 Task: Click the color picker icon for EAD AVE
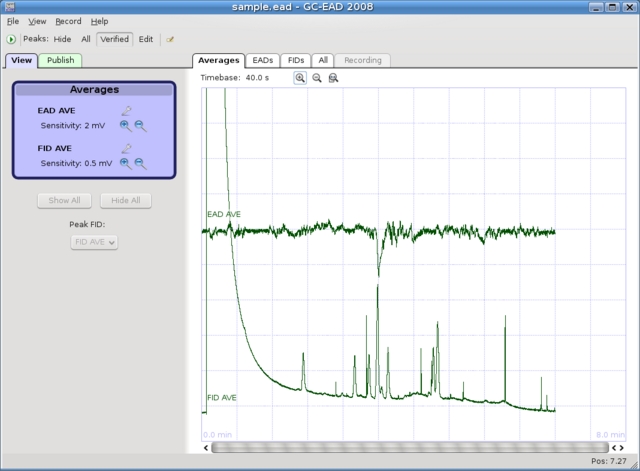pyautogui.click(x=126, y=111)
